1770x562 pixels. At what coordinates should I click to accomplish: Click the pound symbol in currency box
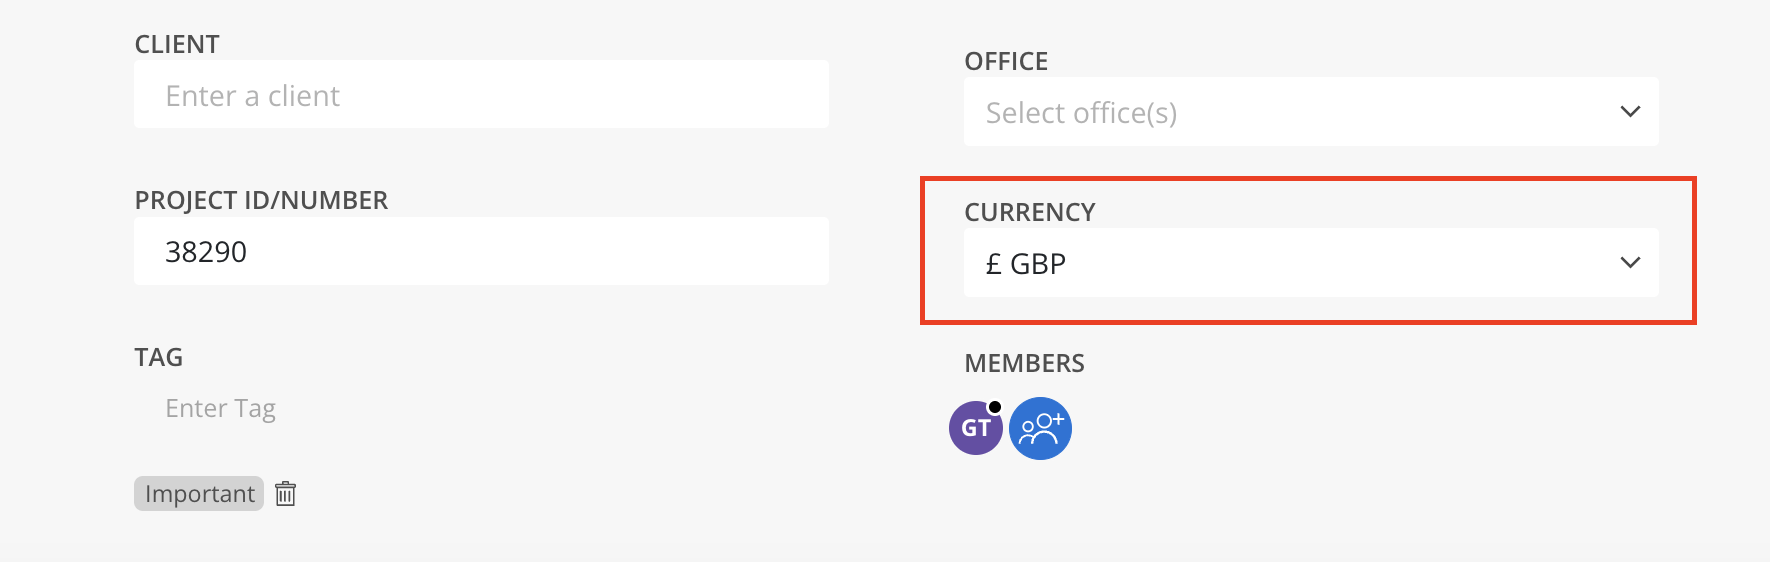point(993,263)
